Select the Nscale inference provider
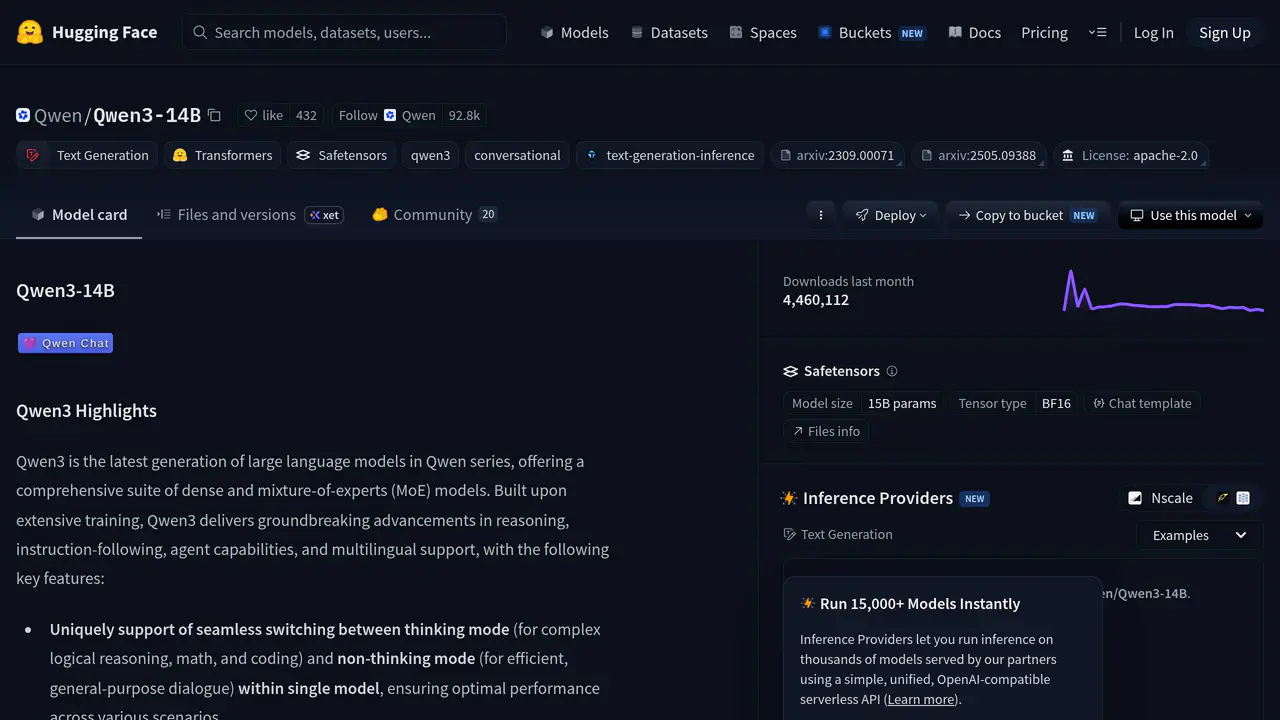 click(x=1161, y=498)
